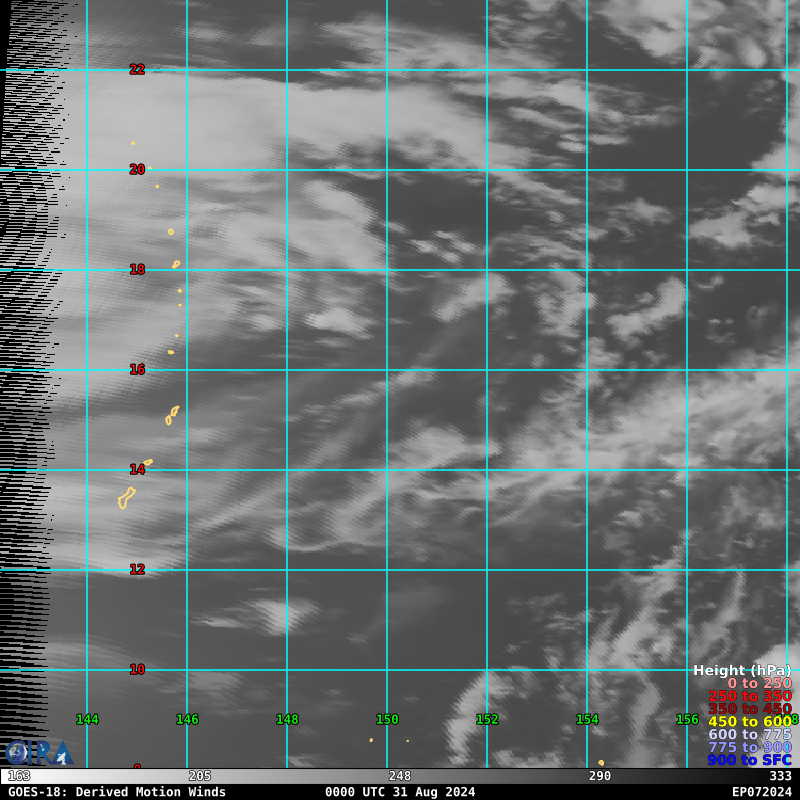Click the '250 to 350' legend entry
Image resolution: width=800 pixels, height=800 pixels.
click(749, 696)
